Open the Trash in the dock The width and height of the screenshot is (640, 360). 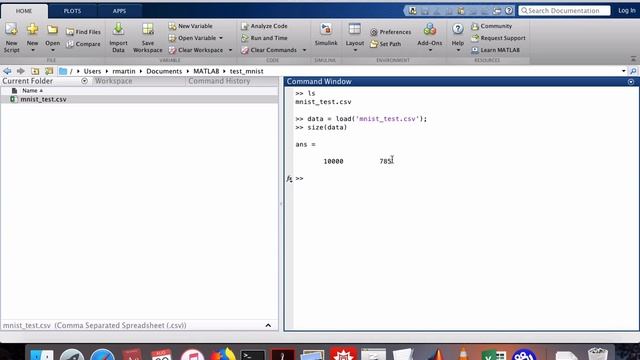coord(598,354)
